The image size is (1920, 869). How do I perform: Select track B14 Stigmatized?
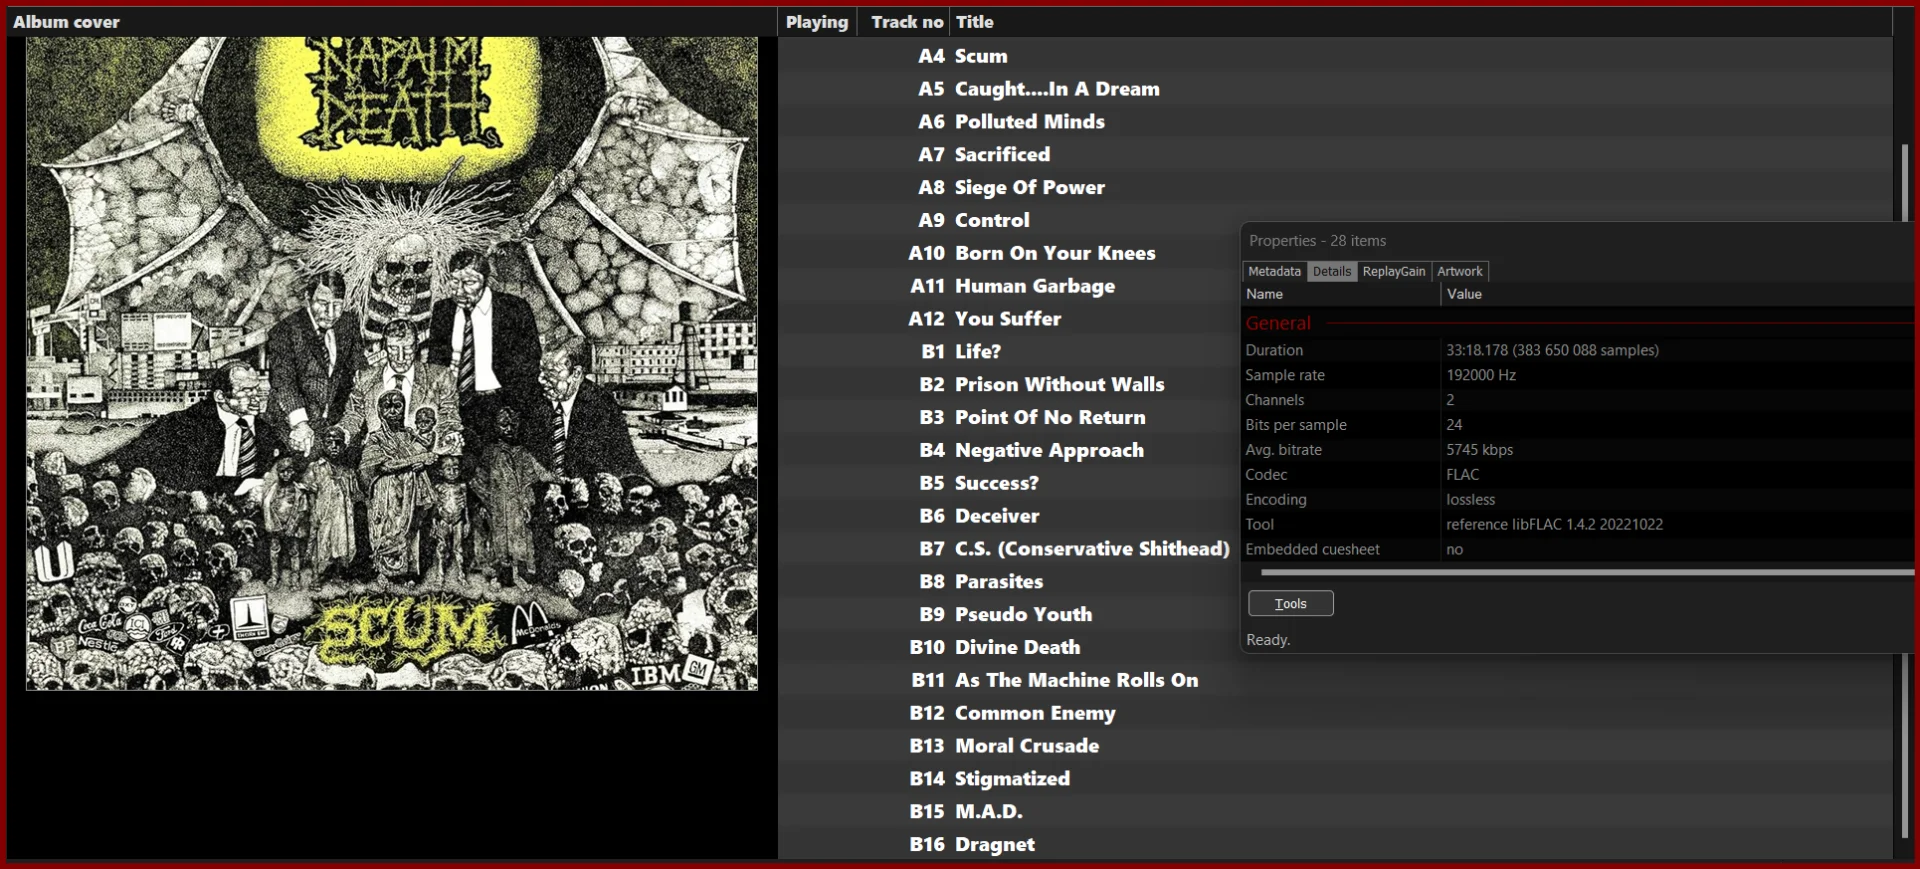(1334, 778)
